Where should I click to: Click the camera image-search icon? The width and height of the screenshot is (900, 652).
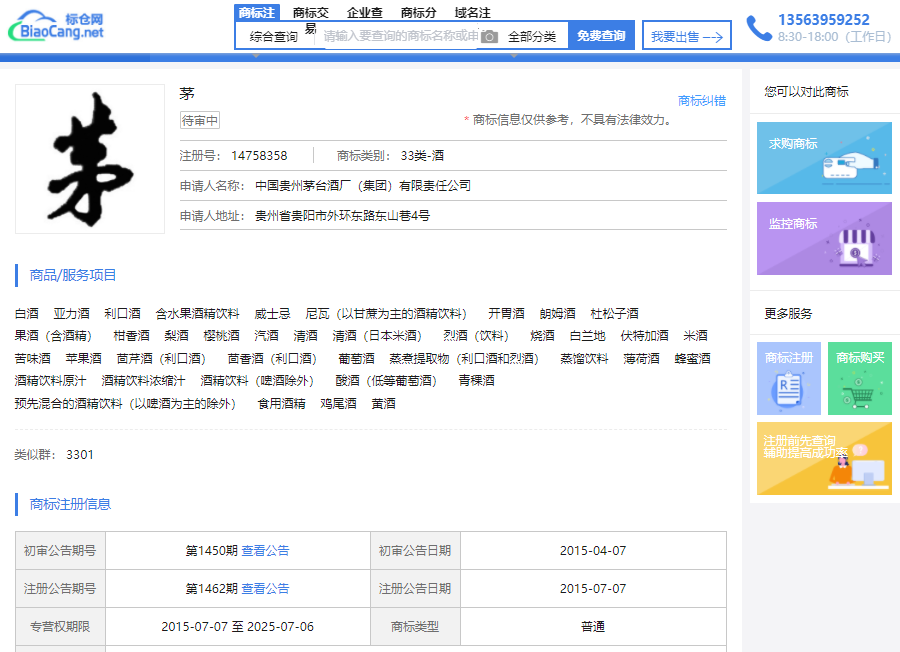pos(489,37)
